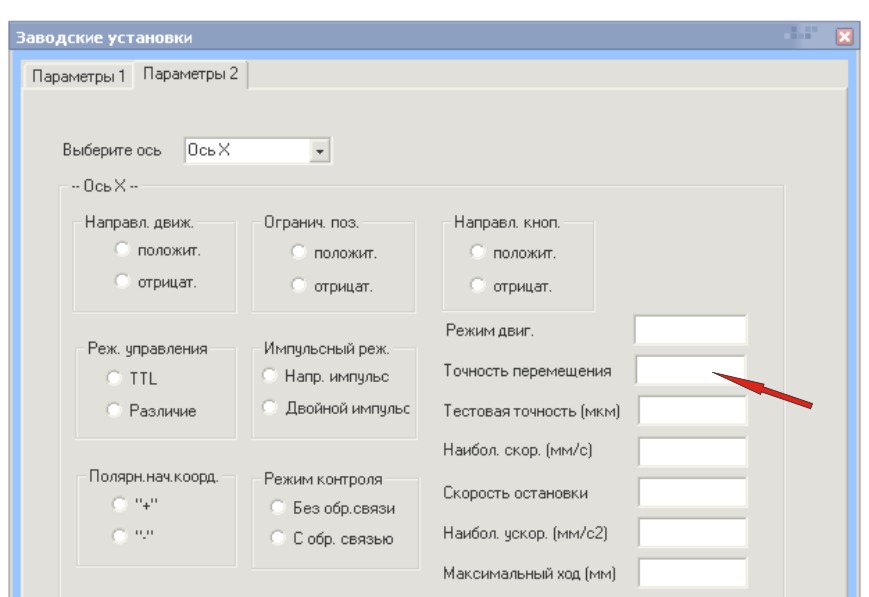869x597 pixels.
Task: Select отрицат. under Направл. движ.
Action: point(123,281)
